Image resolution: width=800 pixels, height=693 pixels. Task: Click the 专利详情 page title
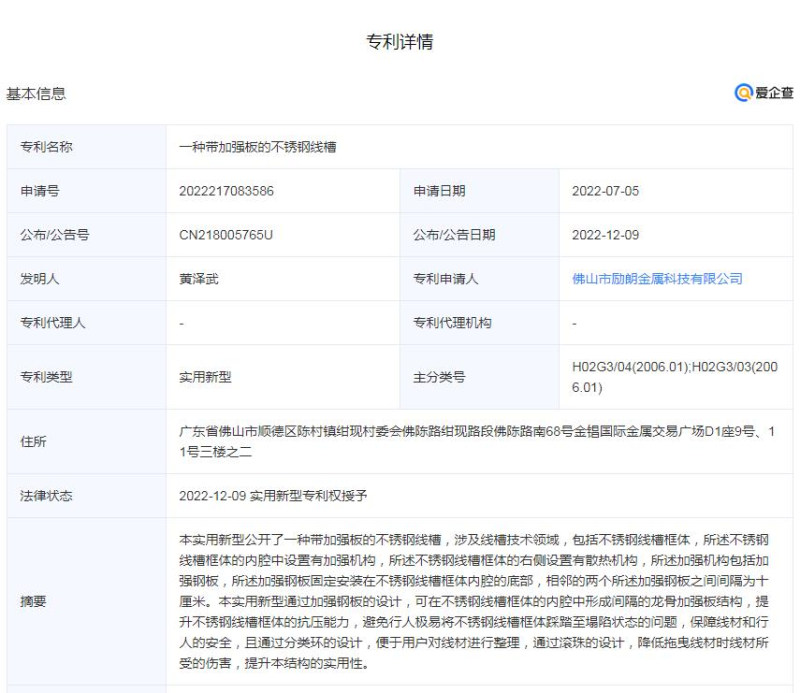tap(400, 42)
